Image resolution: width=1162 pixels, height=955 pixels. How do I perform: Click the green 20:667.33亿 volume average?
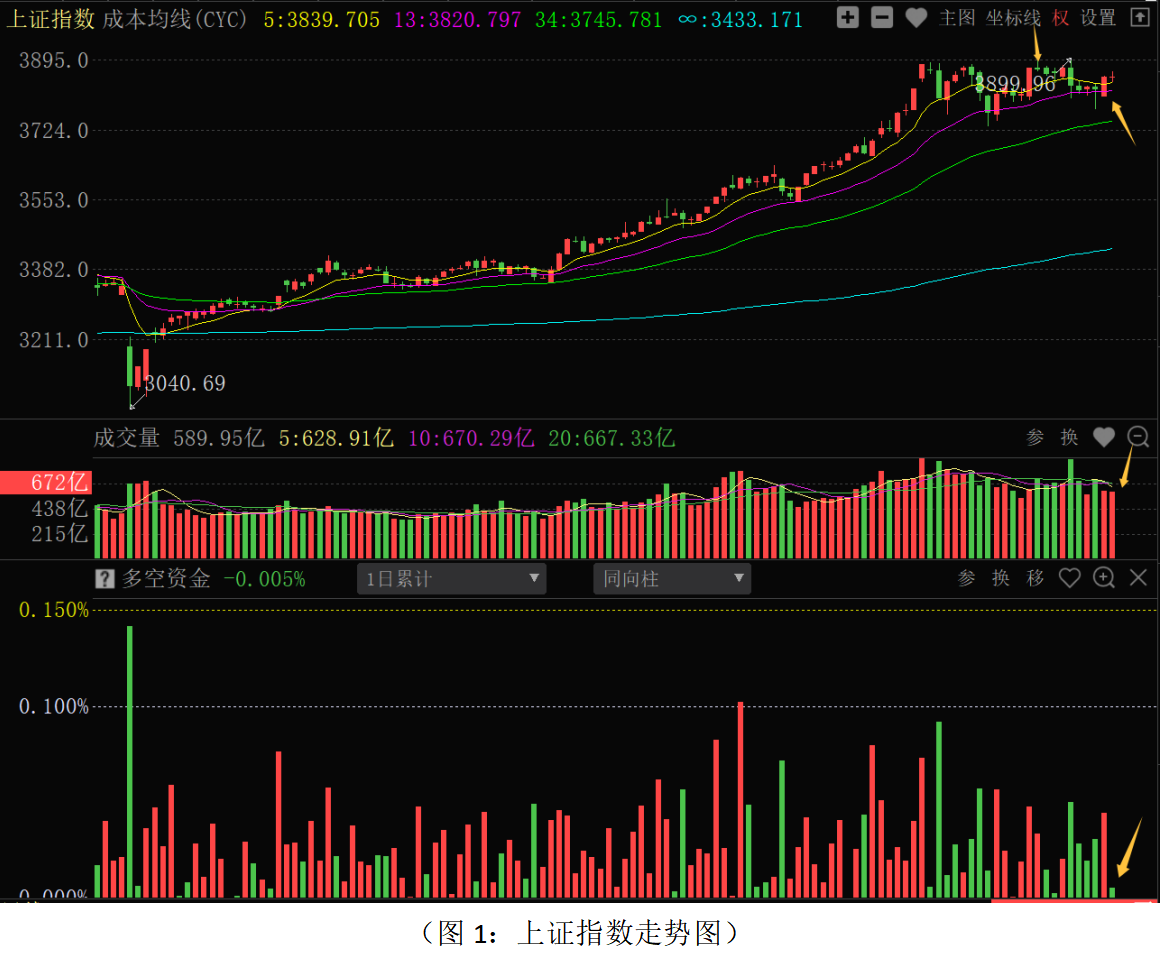(611, 438)
